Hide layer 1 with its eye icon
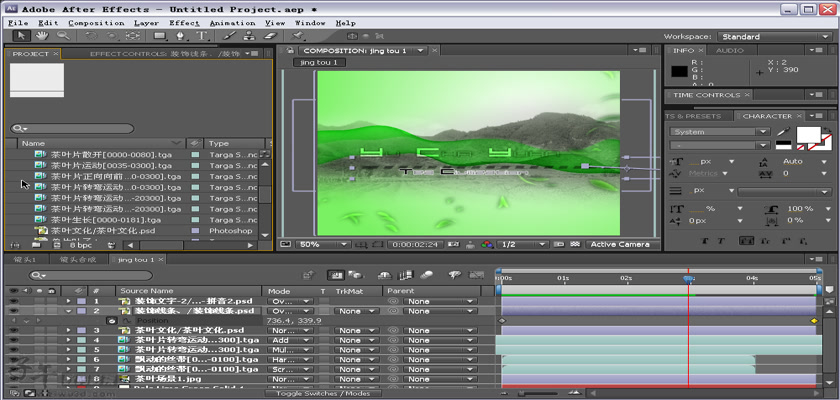The image size is (840, 400). [14, 301]
